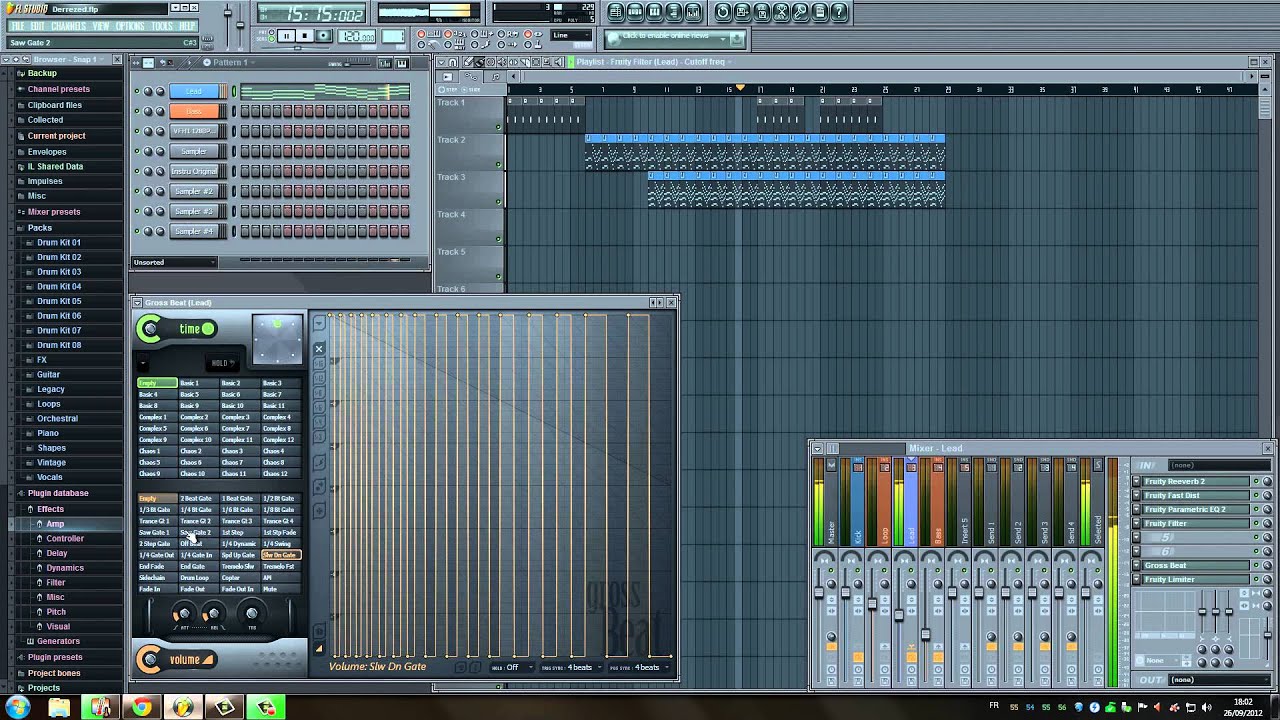Viewport: 1280px width, 720px height.
Task: Open the OPTIONS menu
Action: [x=130, y=26]
